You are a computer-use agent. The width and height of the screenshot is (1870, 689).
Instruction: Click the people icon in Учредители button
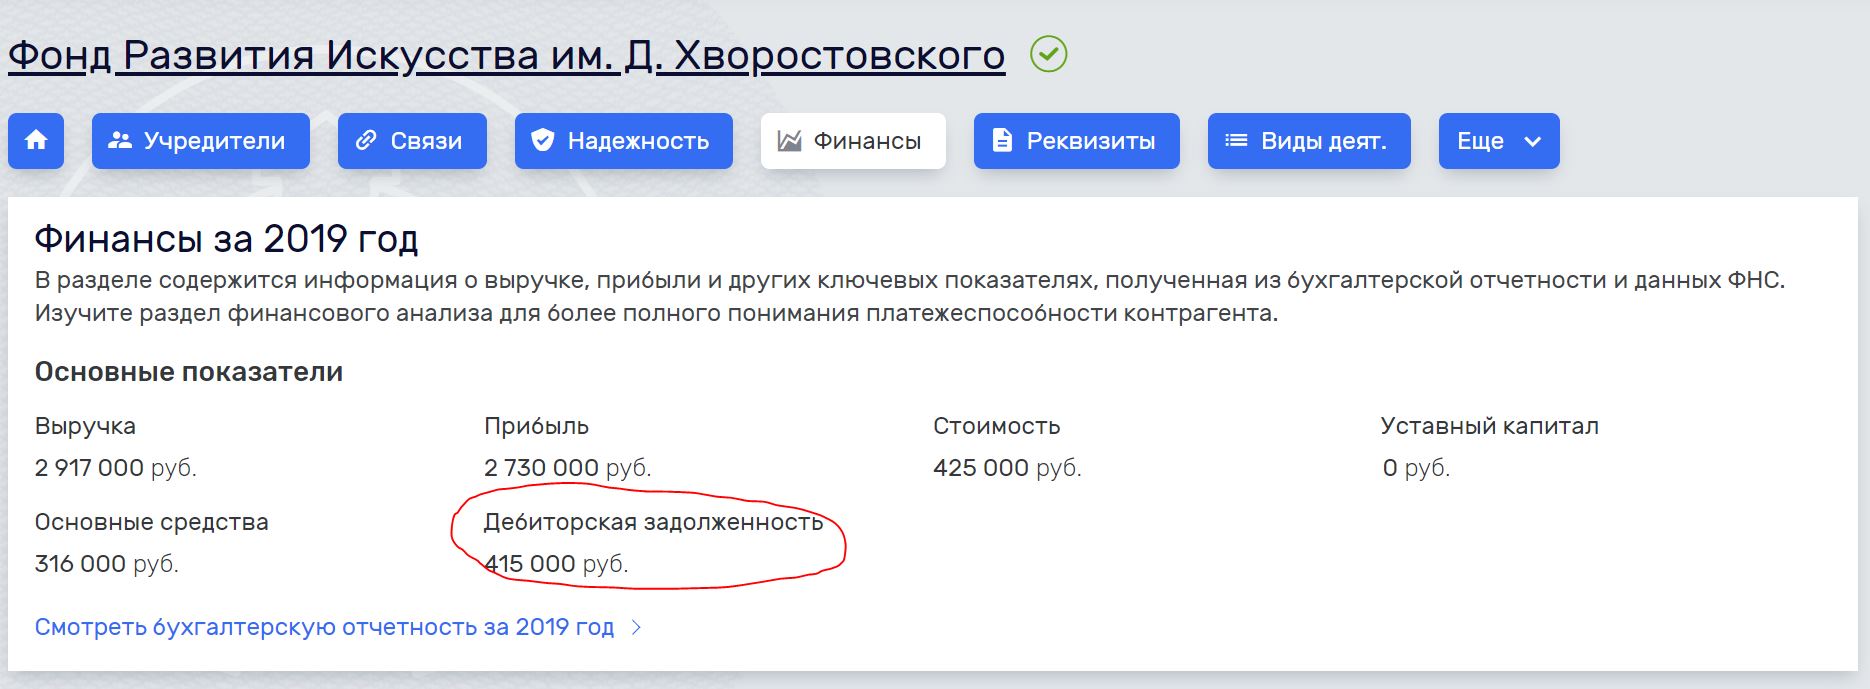120,141
